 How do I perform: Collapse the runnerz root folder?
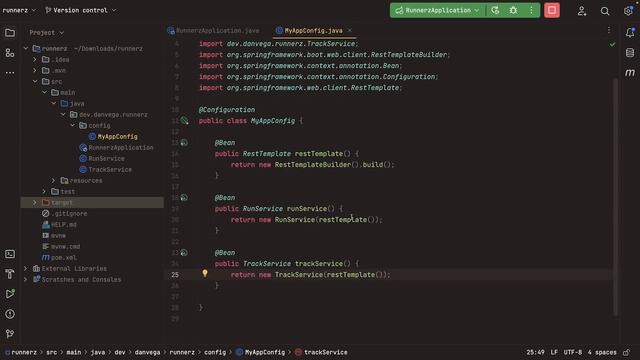[x=26, y=48]
